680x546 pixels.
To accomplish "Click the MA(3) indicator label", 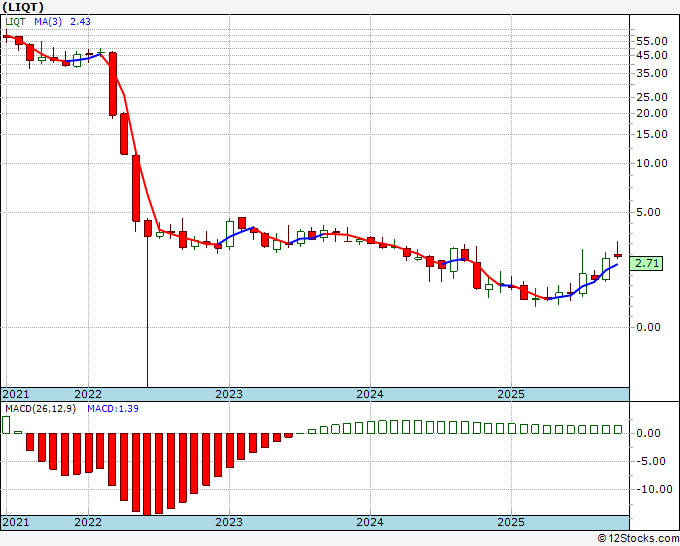I will click(x=48, y=22).
